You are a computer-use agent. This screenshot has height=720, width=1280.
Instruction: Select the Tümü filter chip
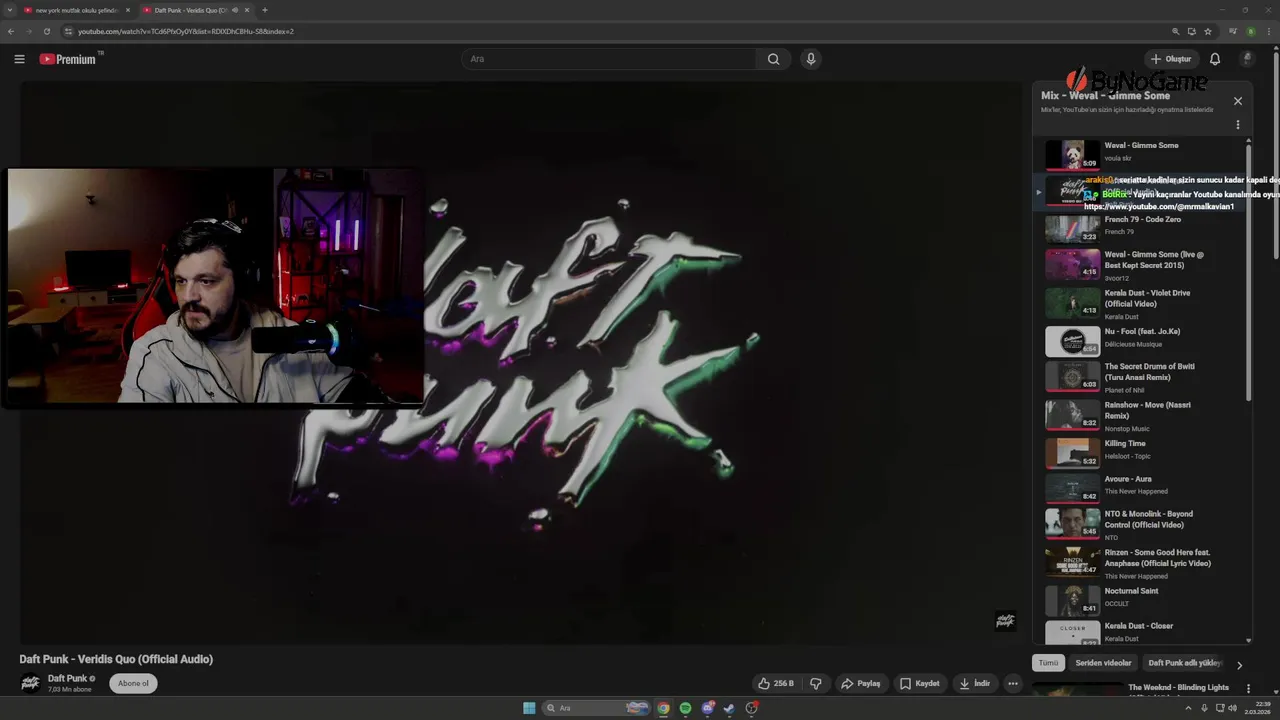point(1048,663)
